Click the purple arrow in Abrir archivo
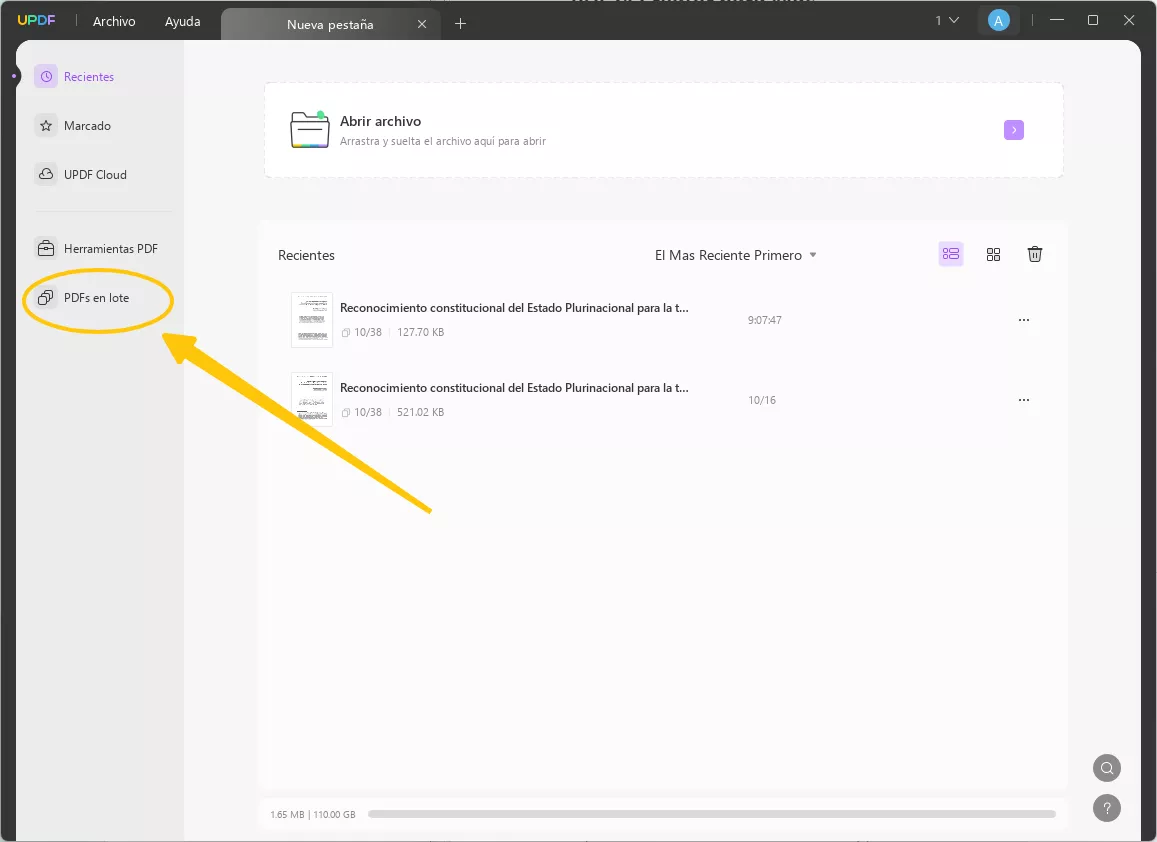The height and width of the screenshot is (842, 1157). [1014, 130]
